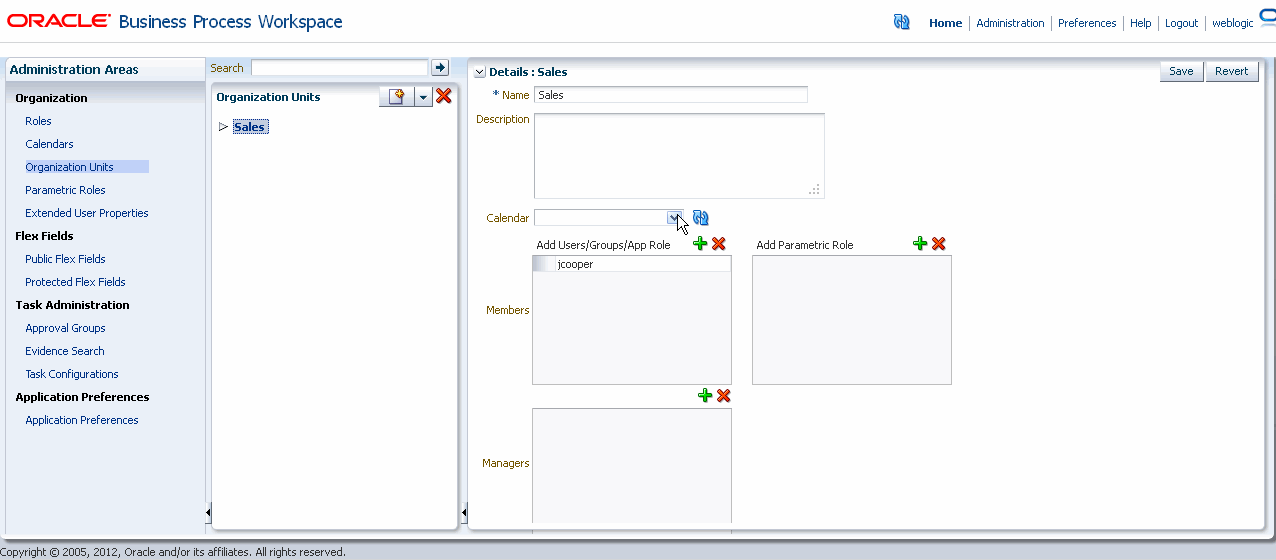The height and width of the screenshot is (560, 1276).
Task: Open the Calendar dropdown list
Action: 676,218
